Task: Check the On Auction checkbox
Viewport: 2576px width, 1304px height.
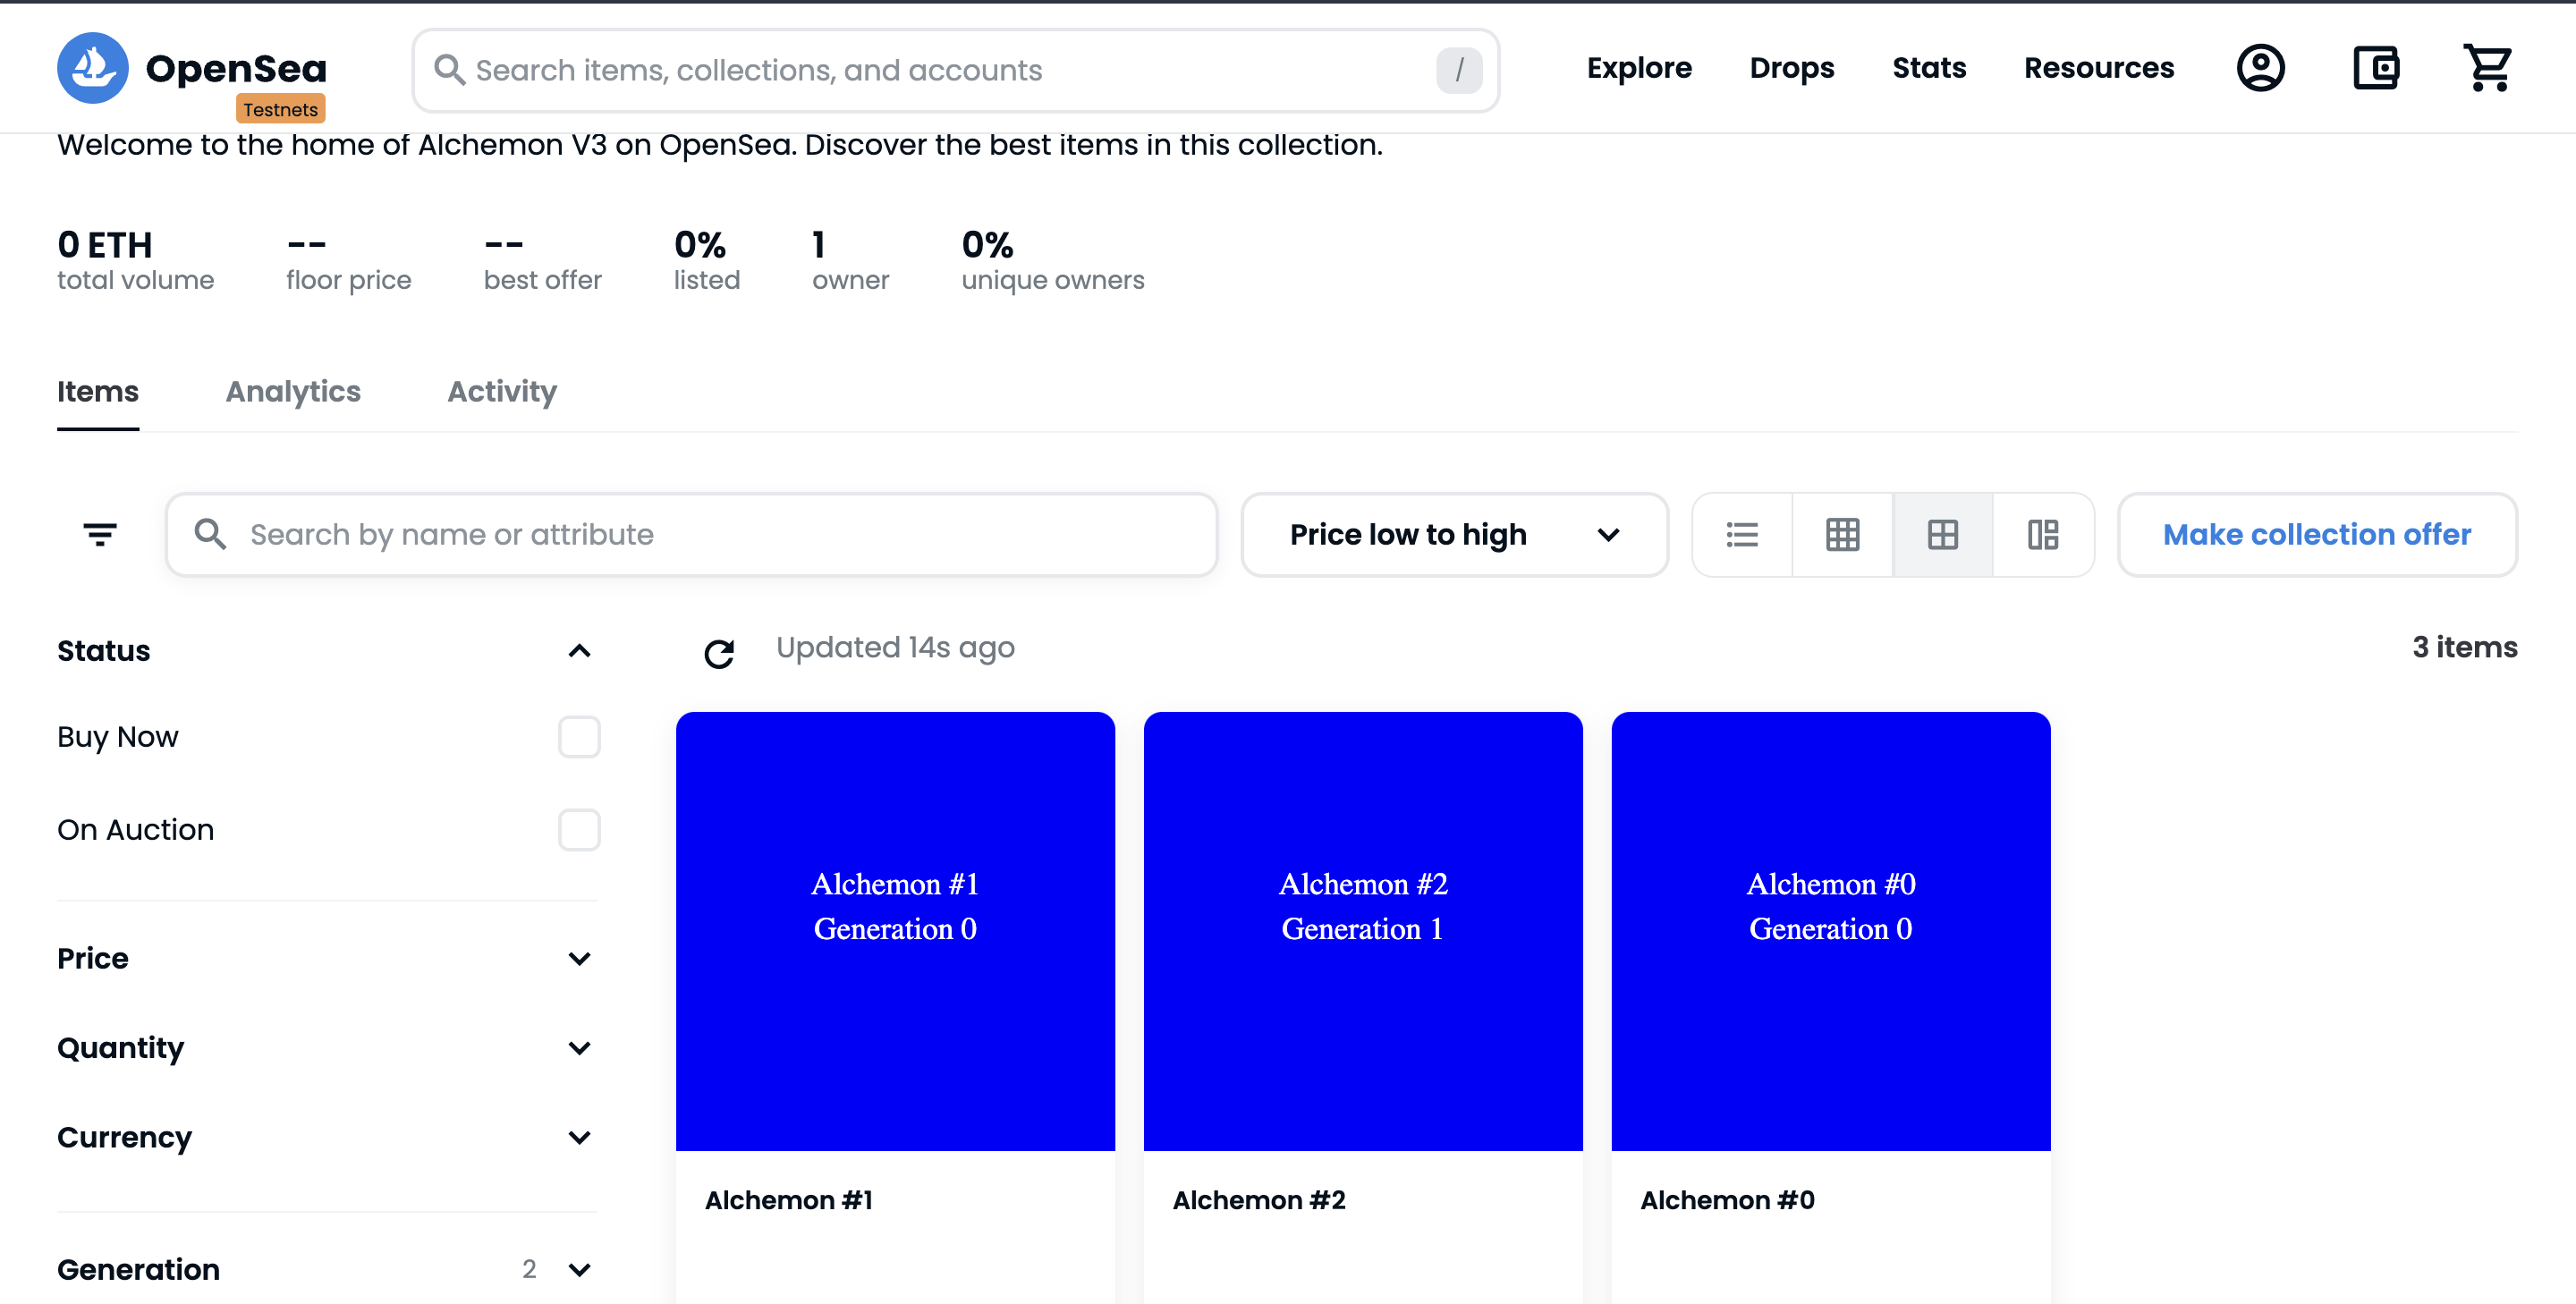Action: (x=579, y=830)
